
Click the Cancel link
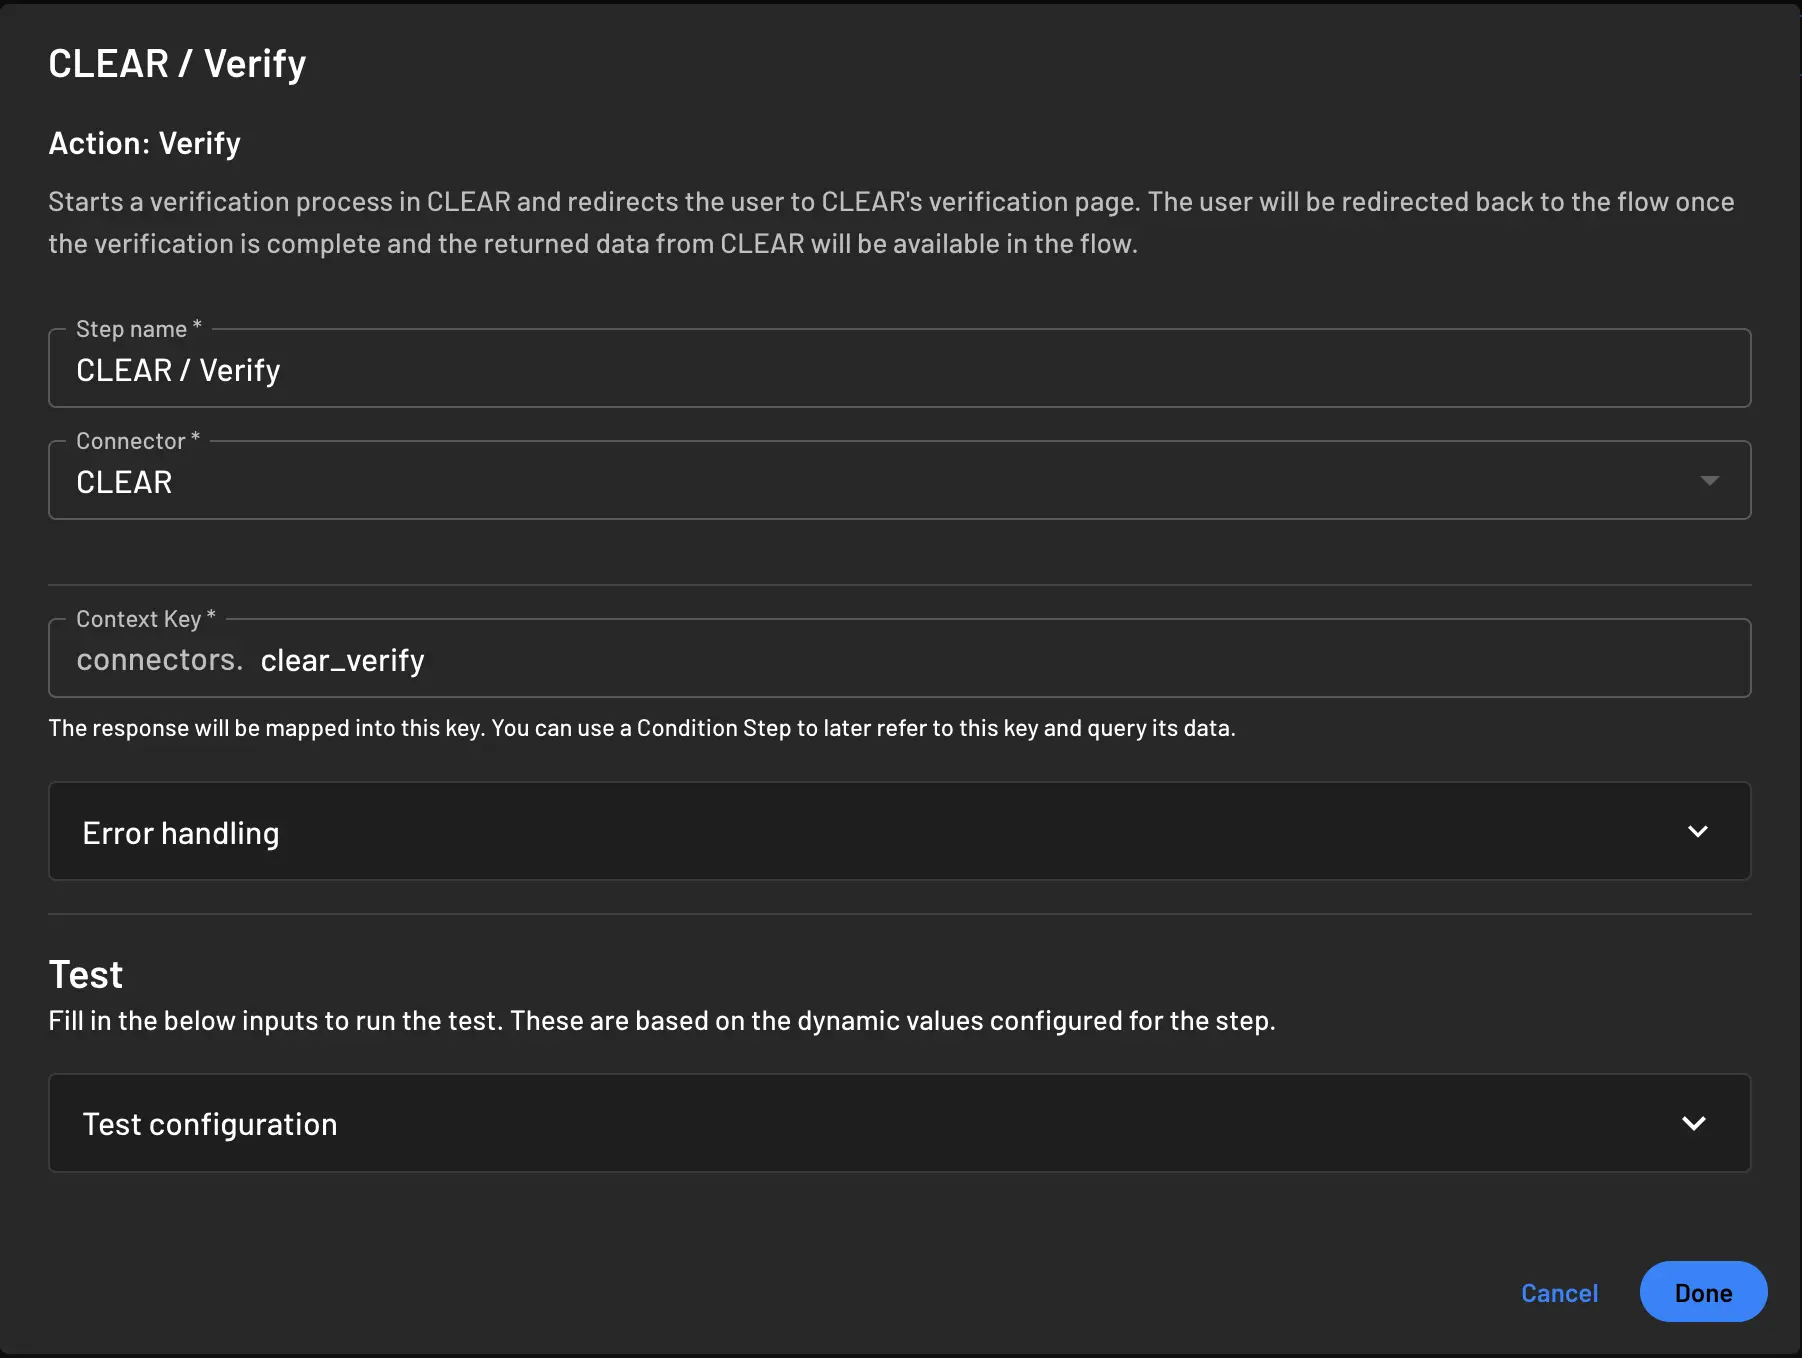[x=1559, y=1293]
